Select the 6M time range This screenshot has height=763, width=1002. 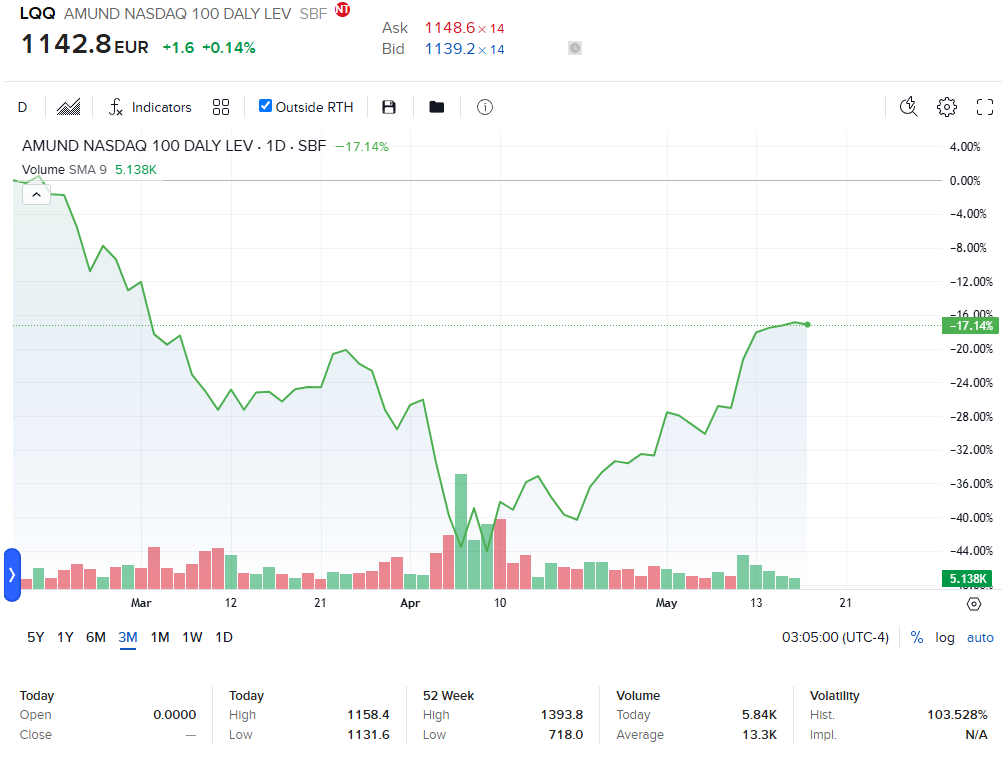[96, 637]
